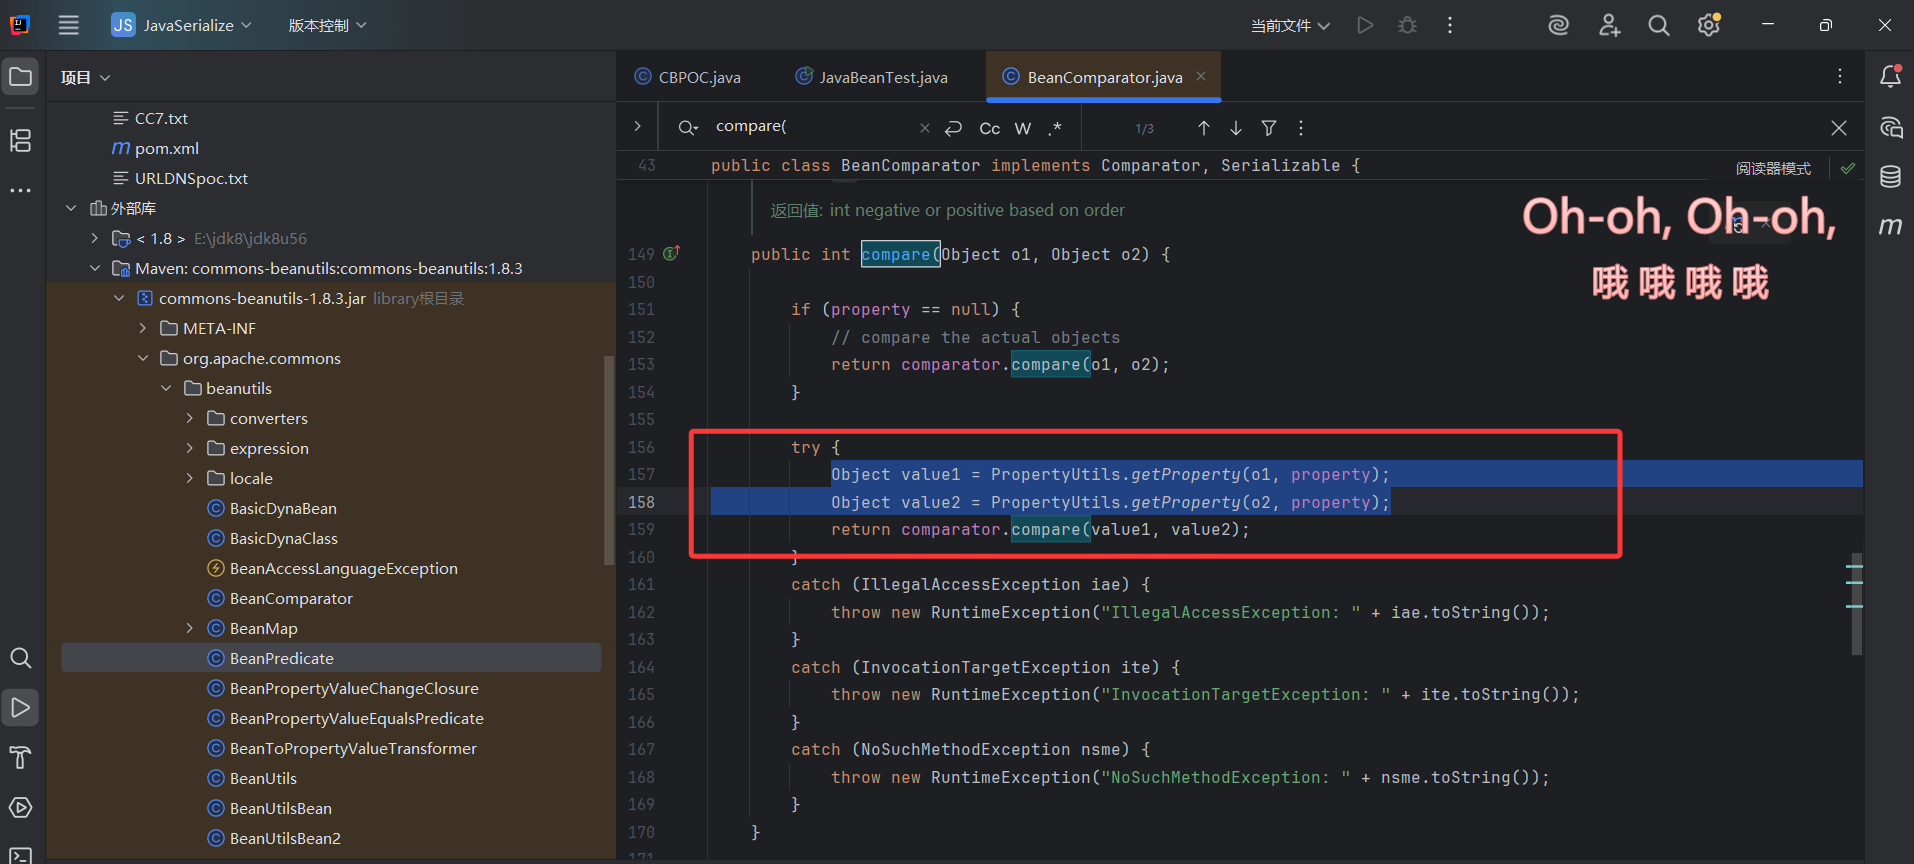Open the Build hammer tool window
The image size is (1914, 864).
pyautogui.click(x=21, y=758)
